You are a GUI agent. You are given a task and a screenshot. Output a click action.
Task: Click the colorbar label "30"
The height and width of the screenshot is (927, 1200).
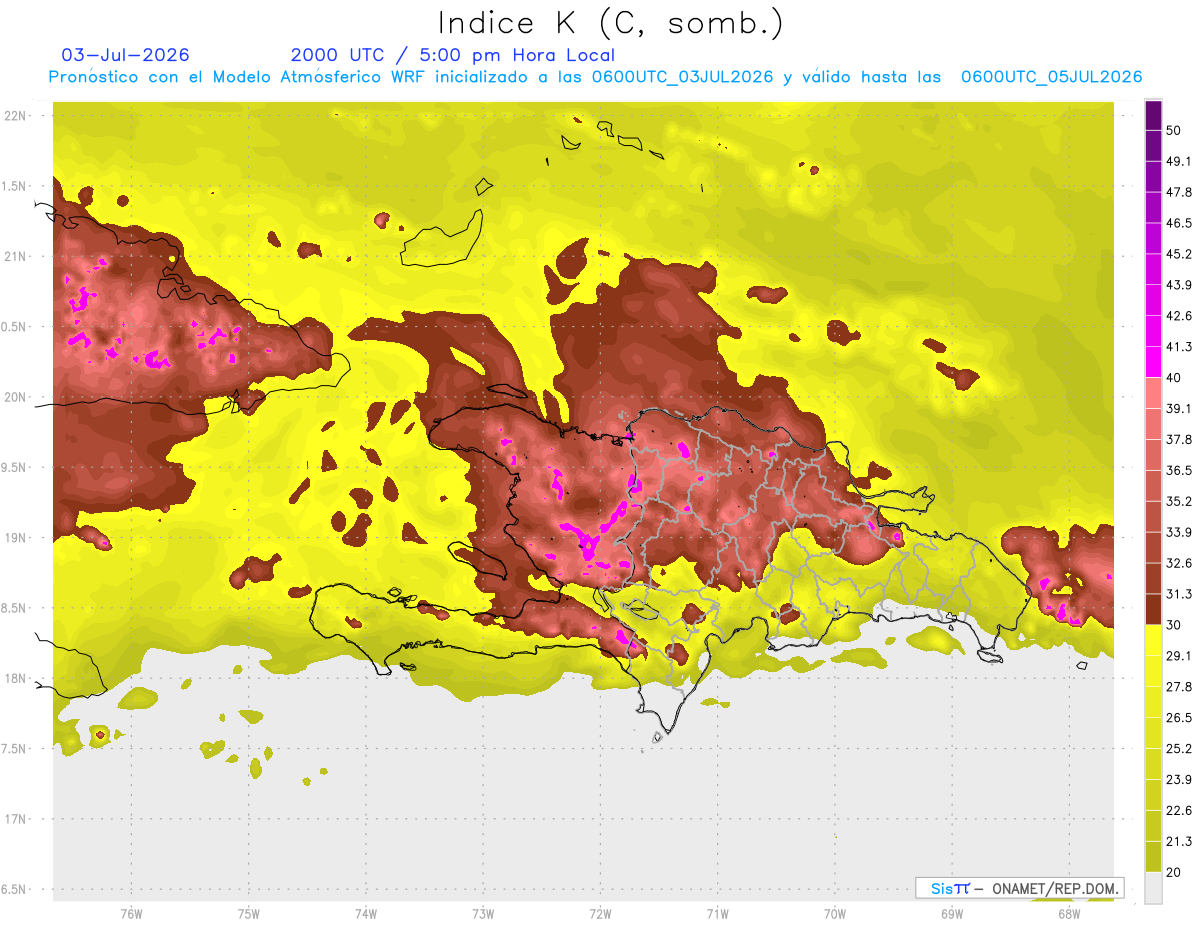pos(1174,625)
